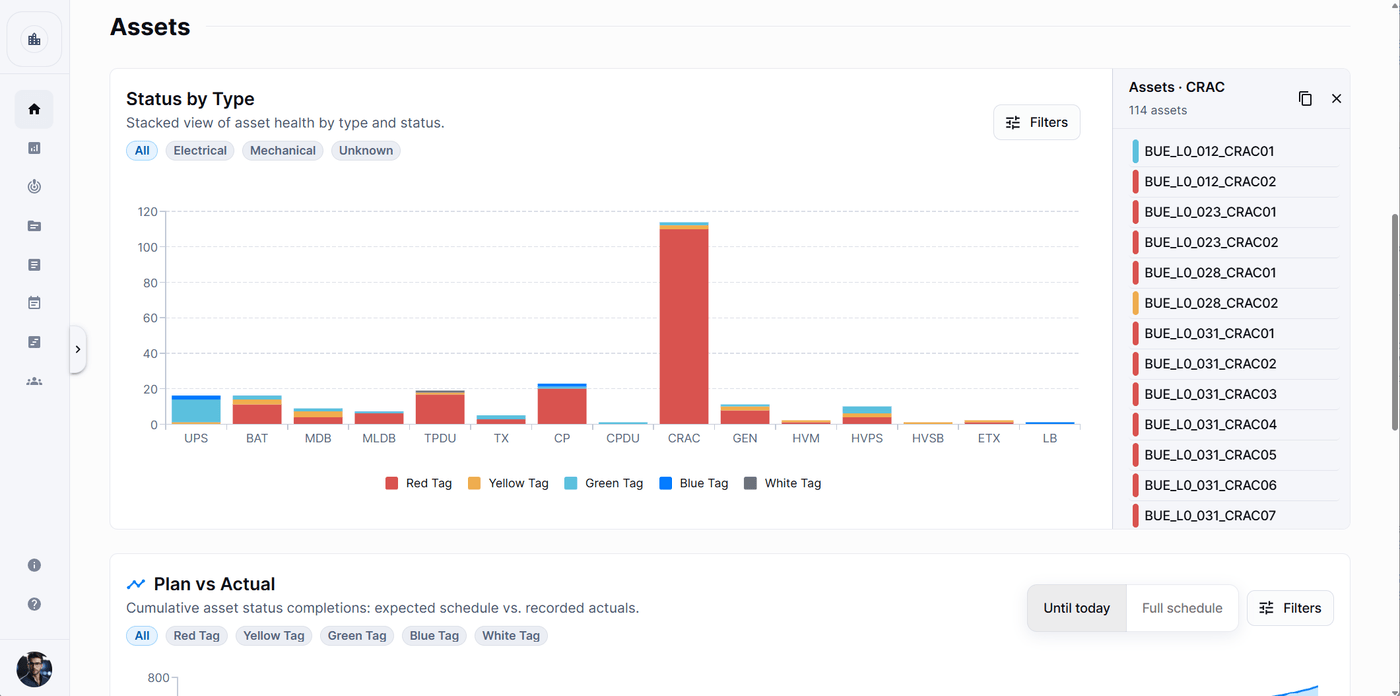Open the circular gauge sidebar icon

[x=34, y=187]
